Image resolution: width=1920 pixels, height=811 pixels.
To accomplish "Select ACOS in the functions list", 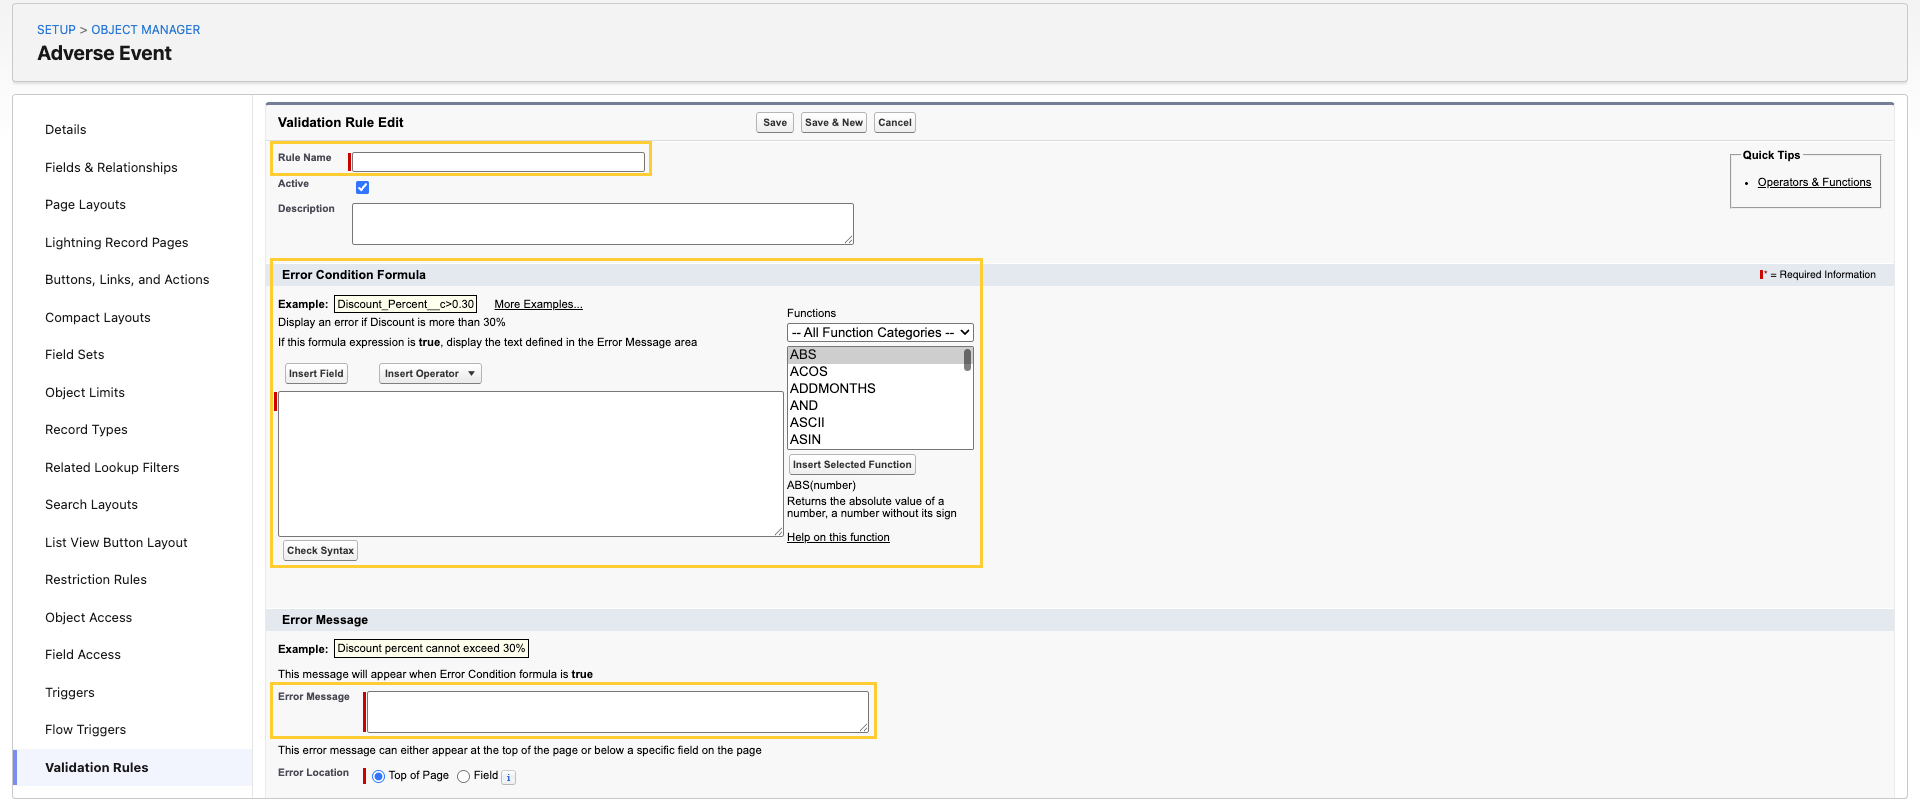I will click(x=875, y=372).
